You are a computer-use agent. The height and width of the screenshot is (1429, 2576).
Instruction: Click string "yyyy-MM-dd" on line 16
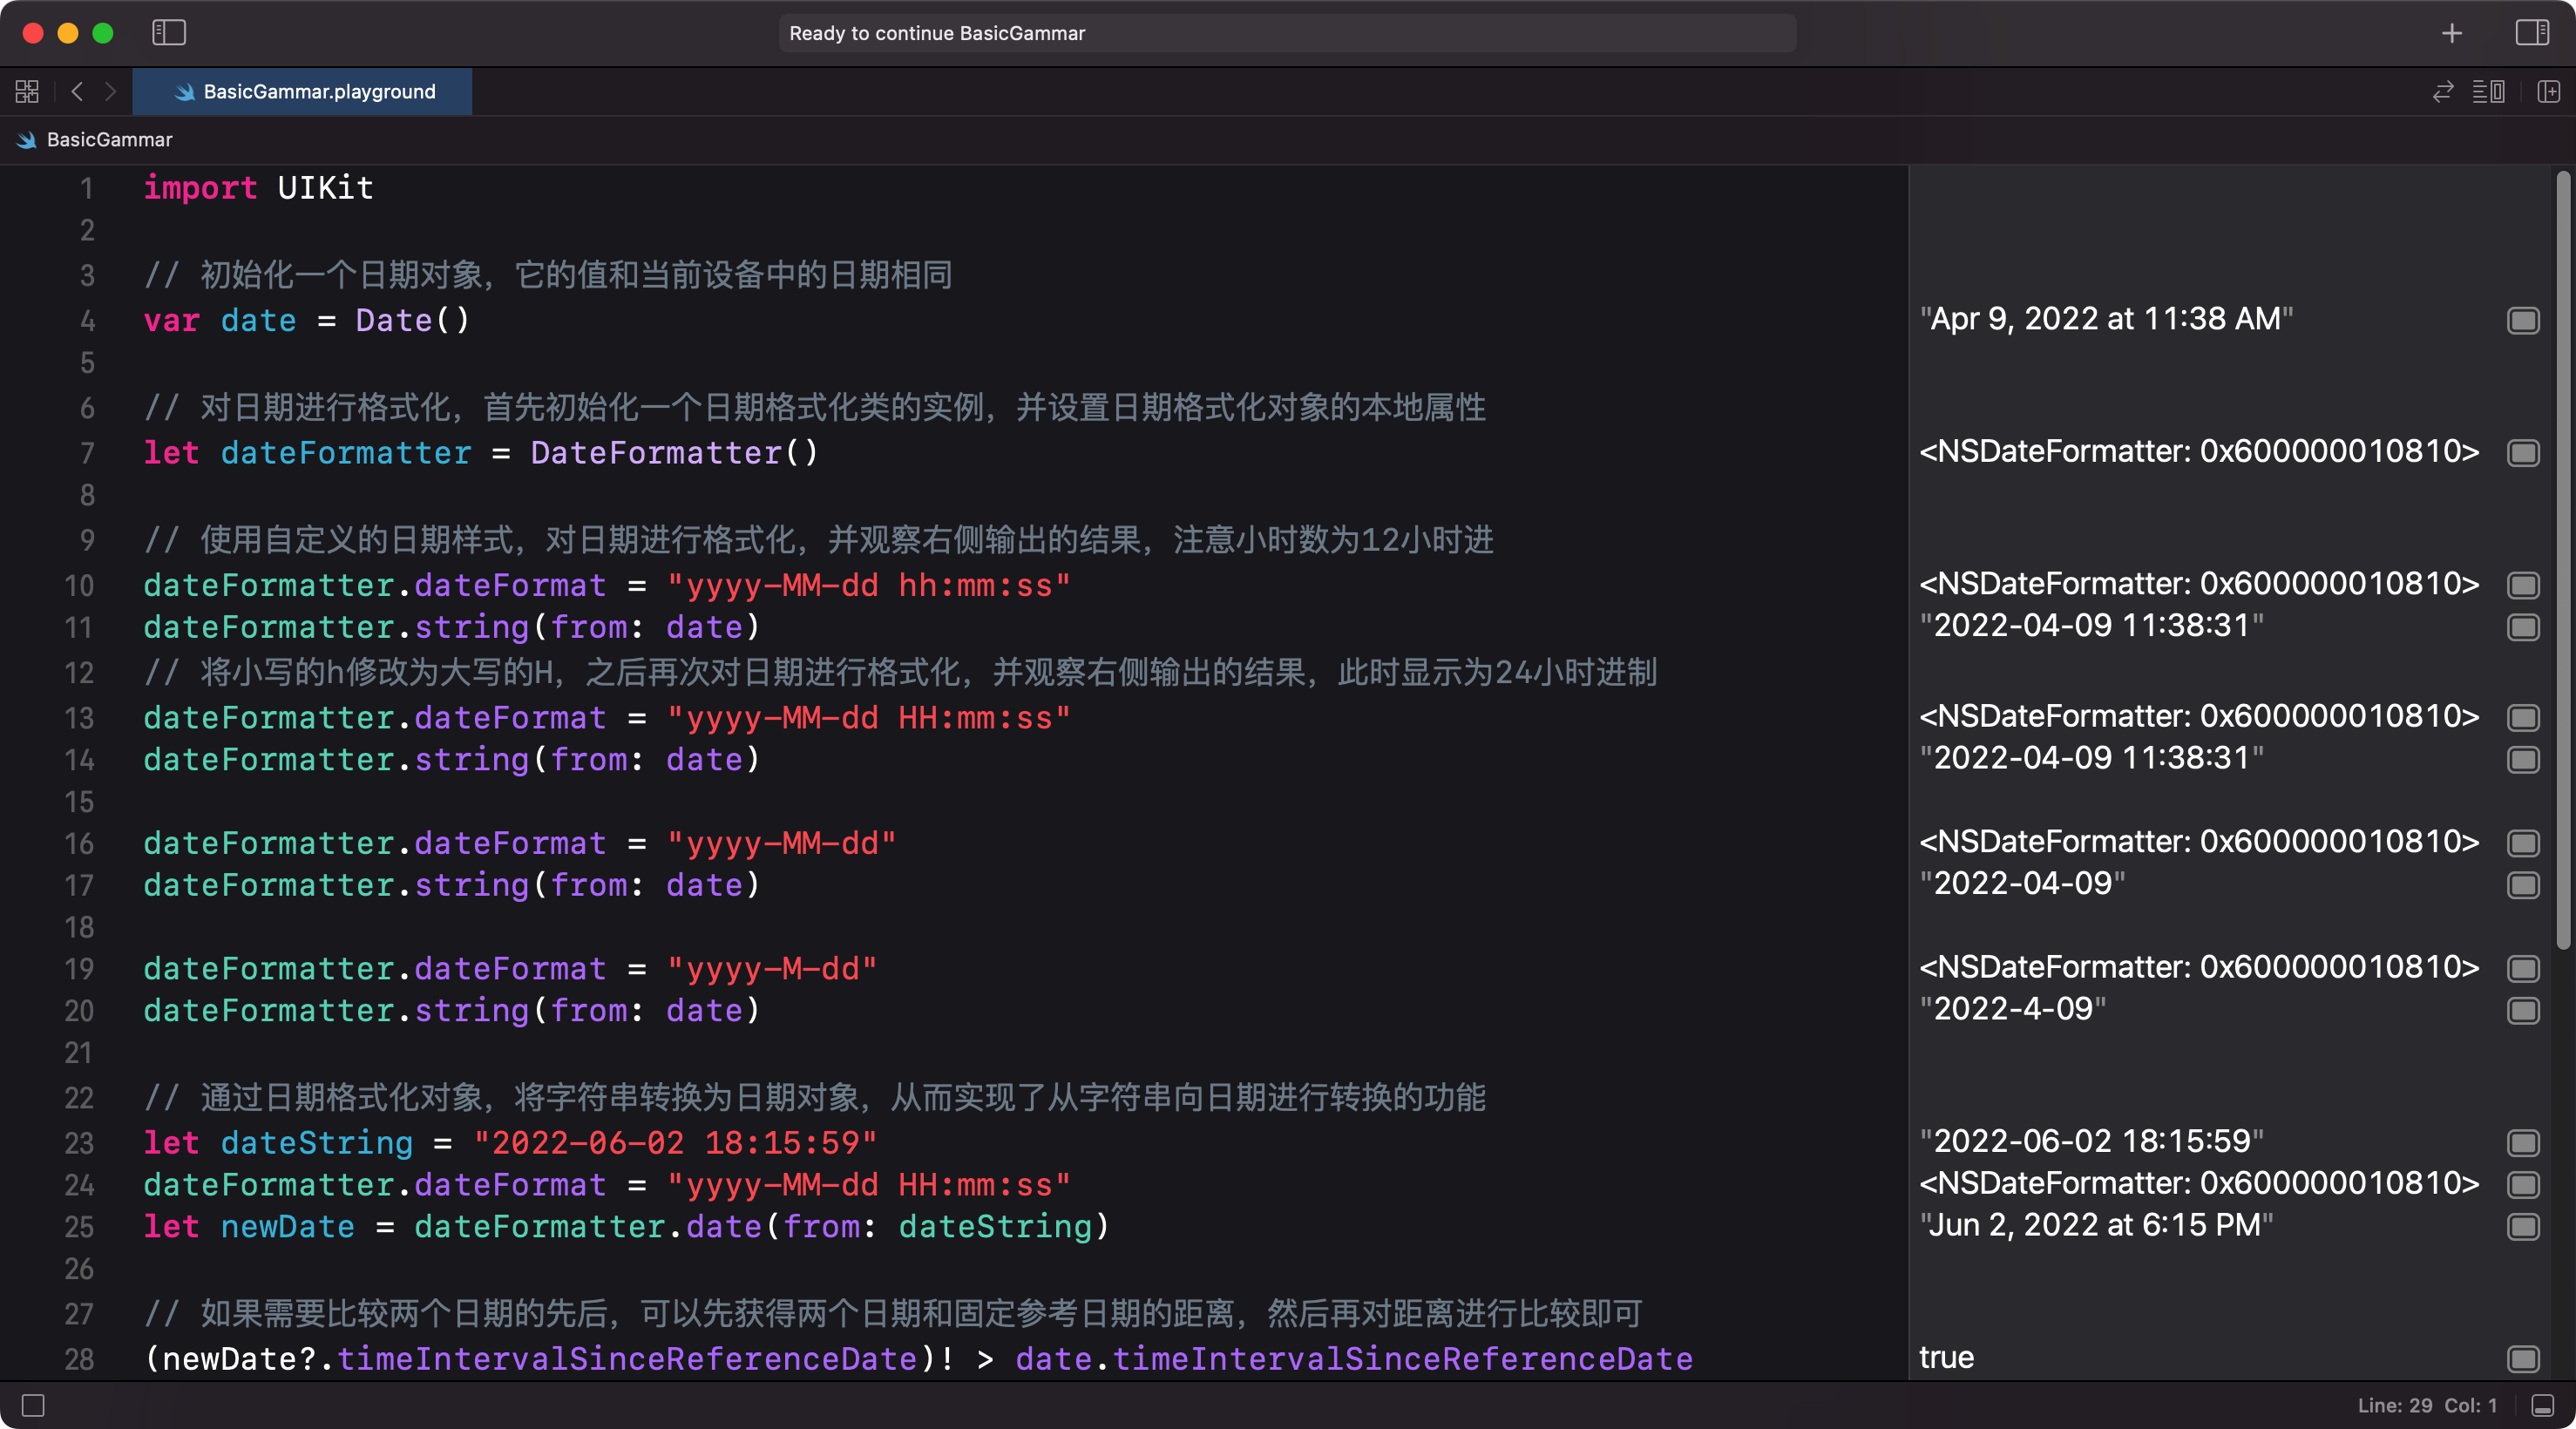781,843
